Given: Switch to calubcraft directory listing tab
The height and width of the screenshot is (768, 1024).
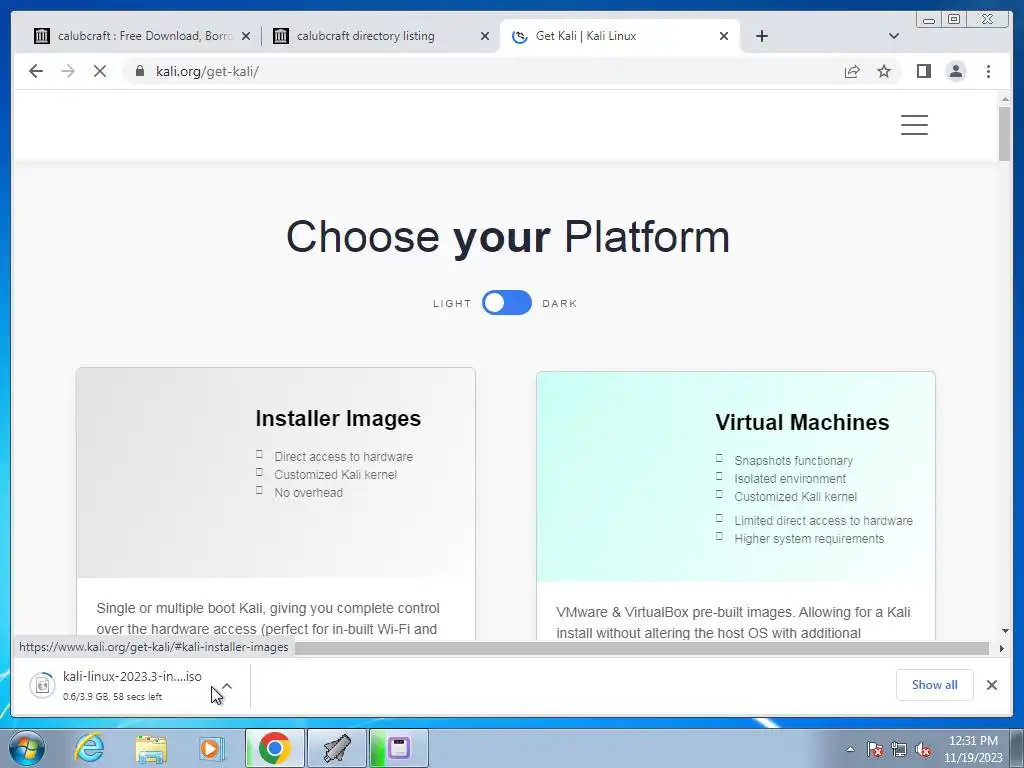Looking at the screenshot, I should pyautogui.click(x=381, y=36).
